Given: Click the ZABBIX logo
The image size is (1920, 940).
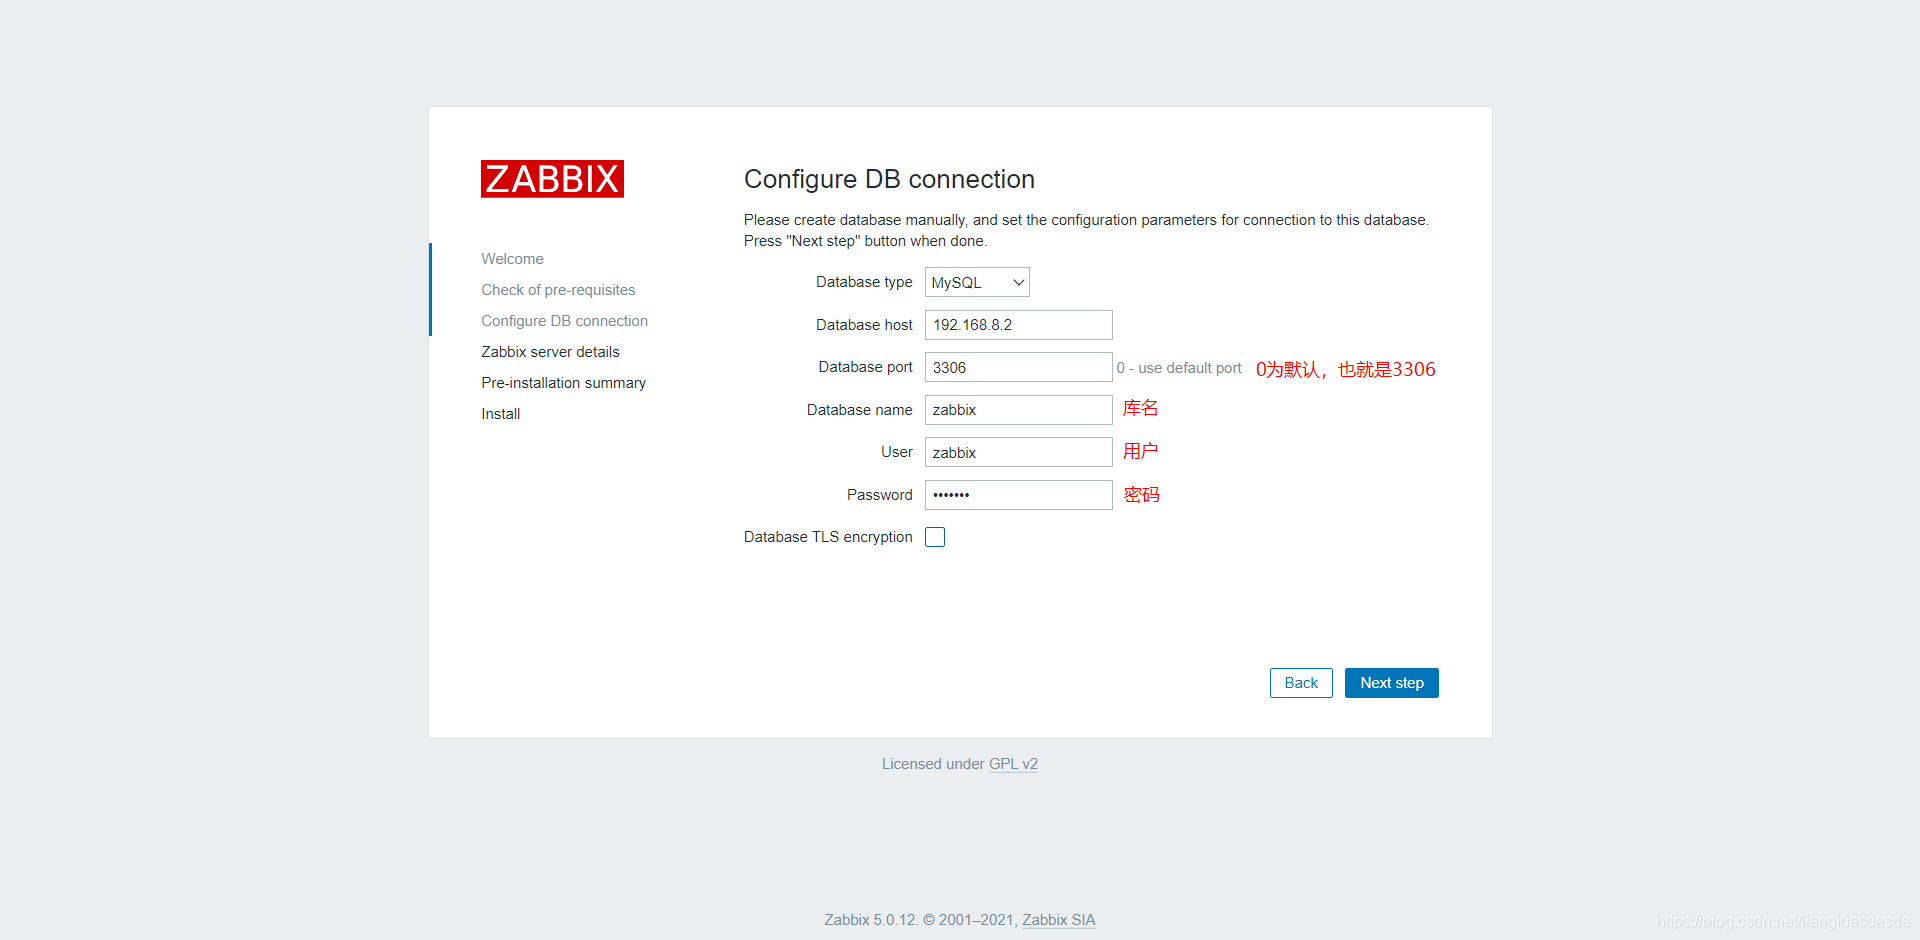Looking at the screenshot, I should point(552,179).
